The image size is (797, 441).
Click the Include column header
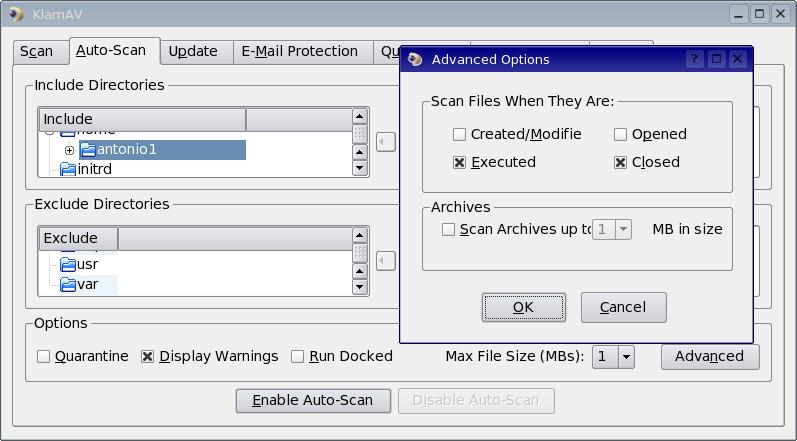(142, 119)
